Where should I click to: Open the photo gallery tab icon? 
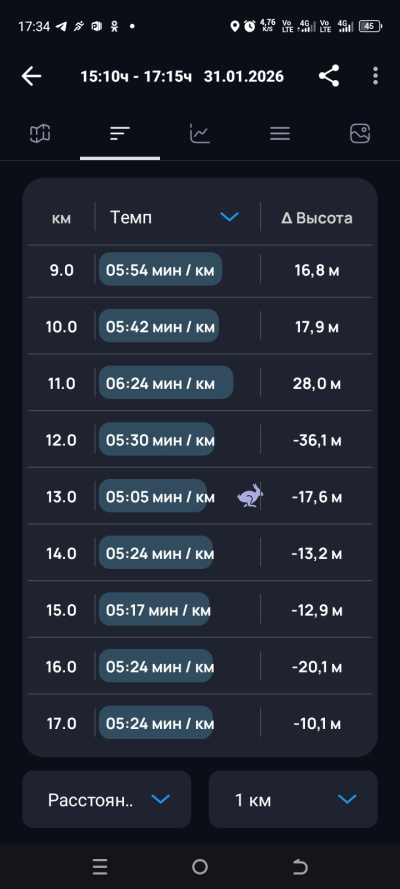[x=360, y=134]
